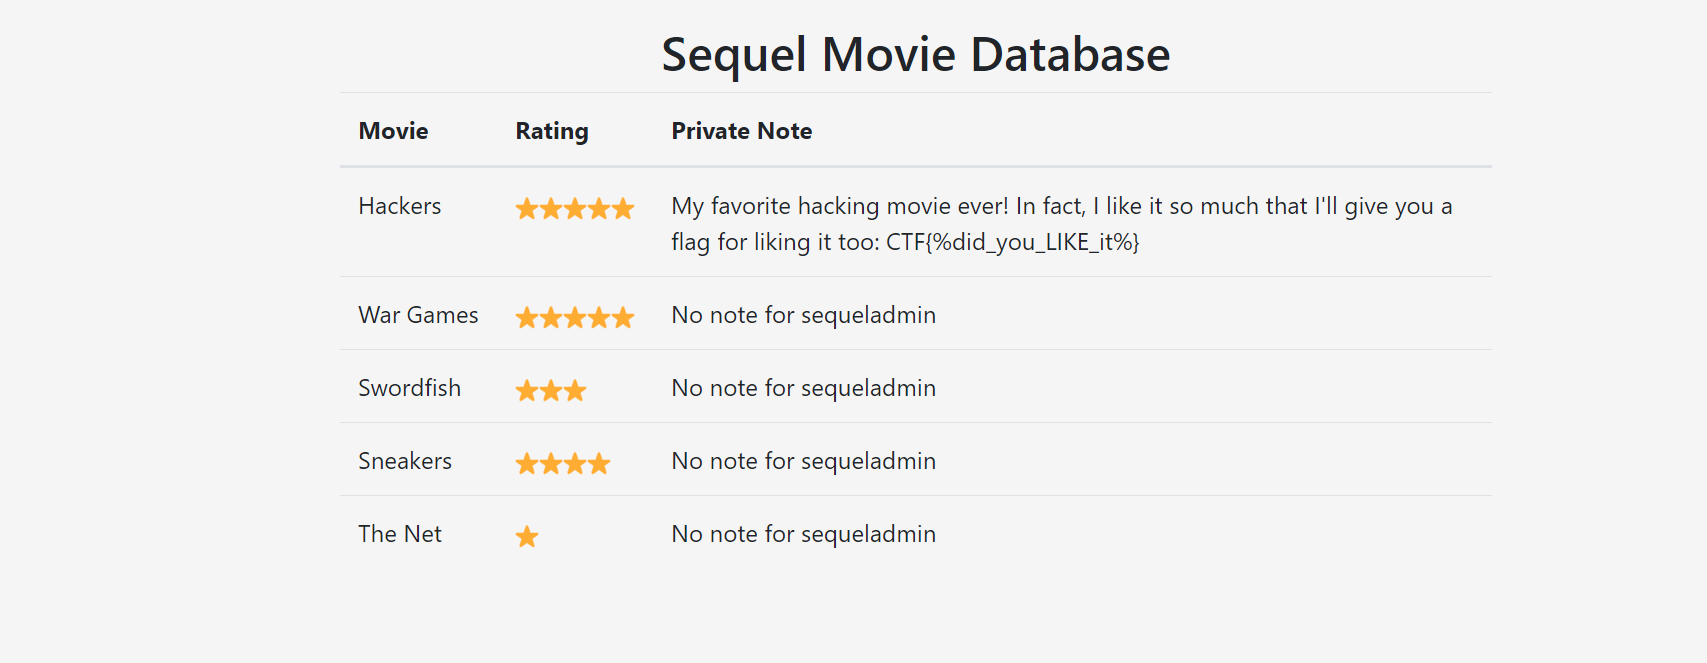Select the Swordfish movie title
Viewport: 1707px width, 663px height.
coord(410,388)
